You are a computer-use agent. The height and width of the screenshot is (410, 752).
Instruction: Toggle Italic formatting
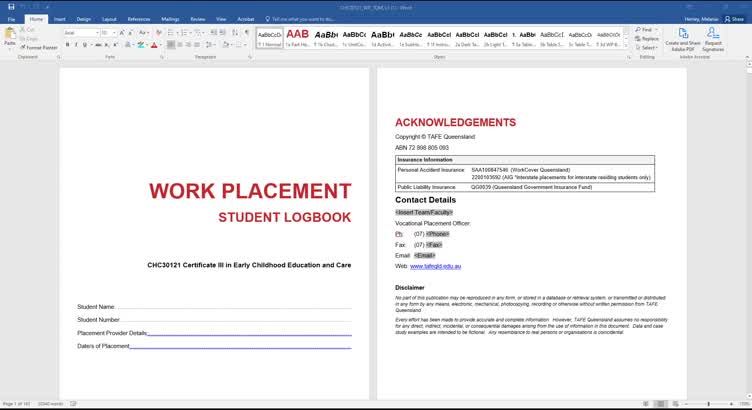[76, 44]
